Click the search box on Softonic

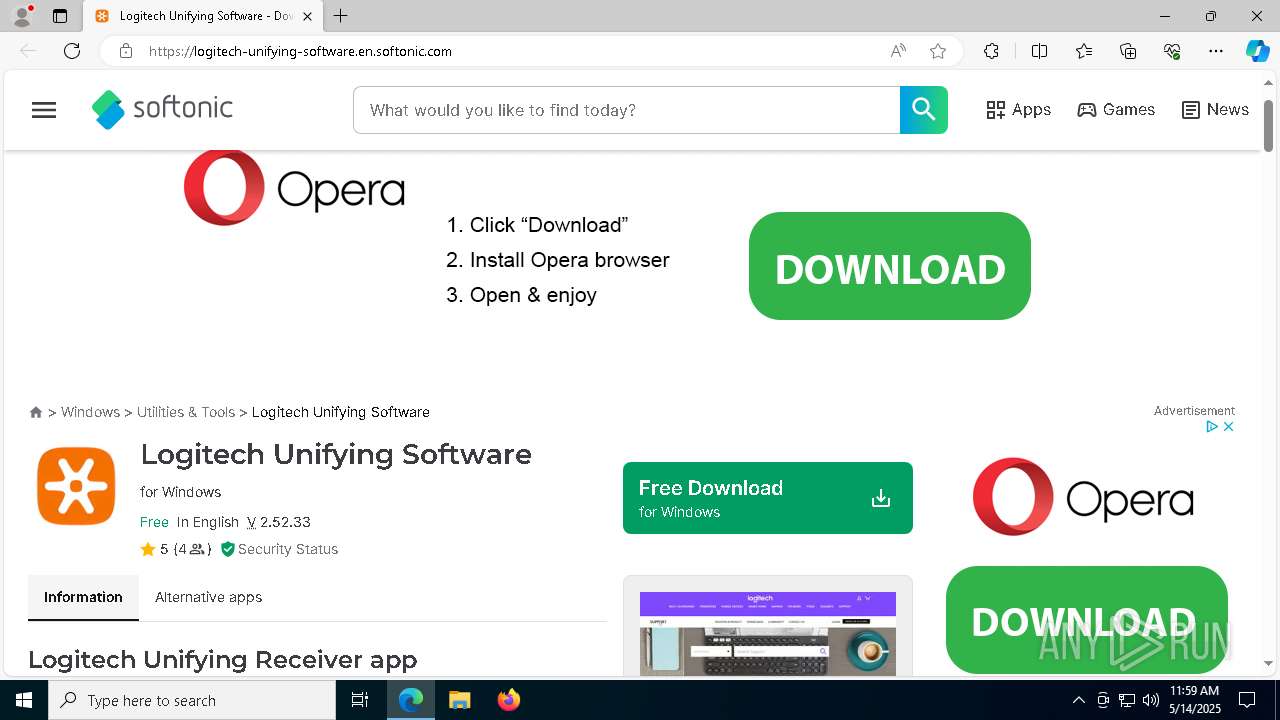tap(627, 110)
